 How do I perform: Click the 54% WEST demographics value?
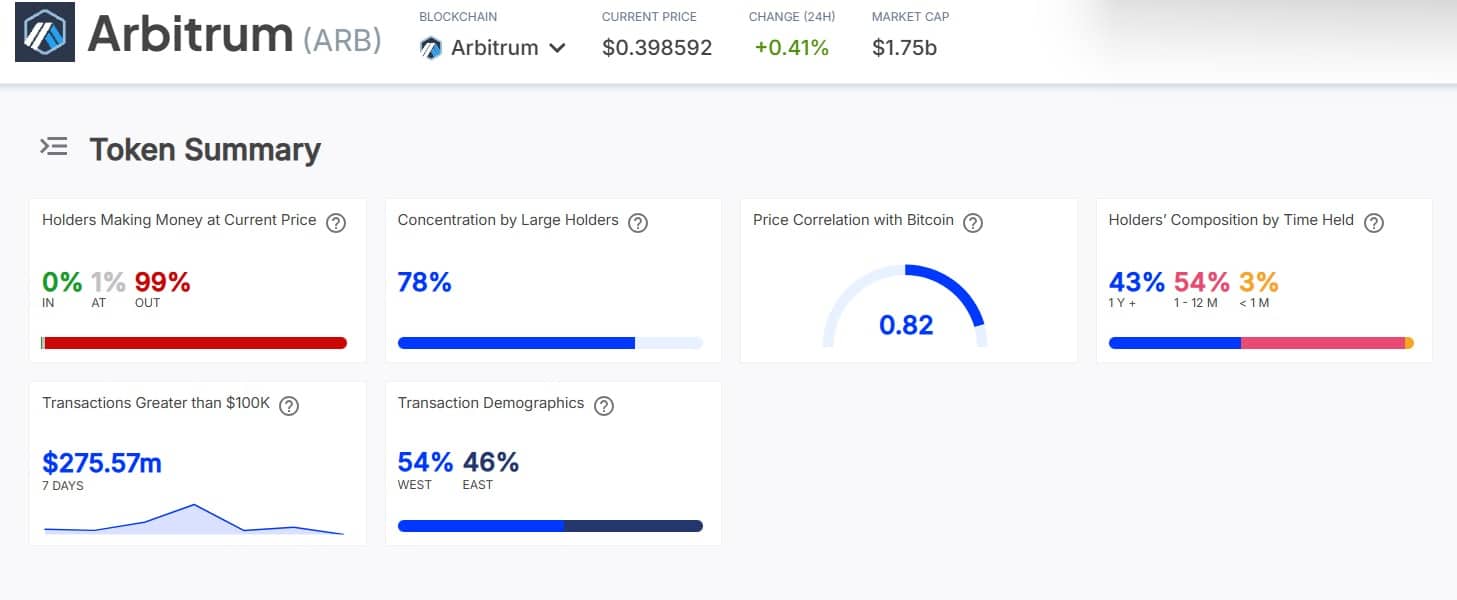pyautogui.click(x=425, y=463)
